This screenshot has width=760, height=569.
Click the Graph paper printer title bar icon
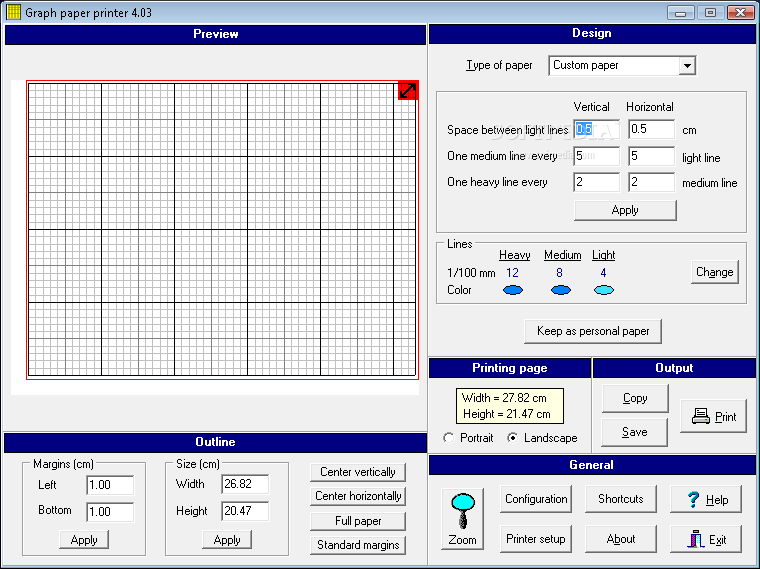(x=14, y=12)
